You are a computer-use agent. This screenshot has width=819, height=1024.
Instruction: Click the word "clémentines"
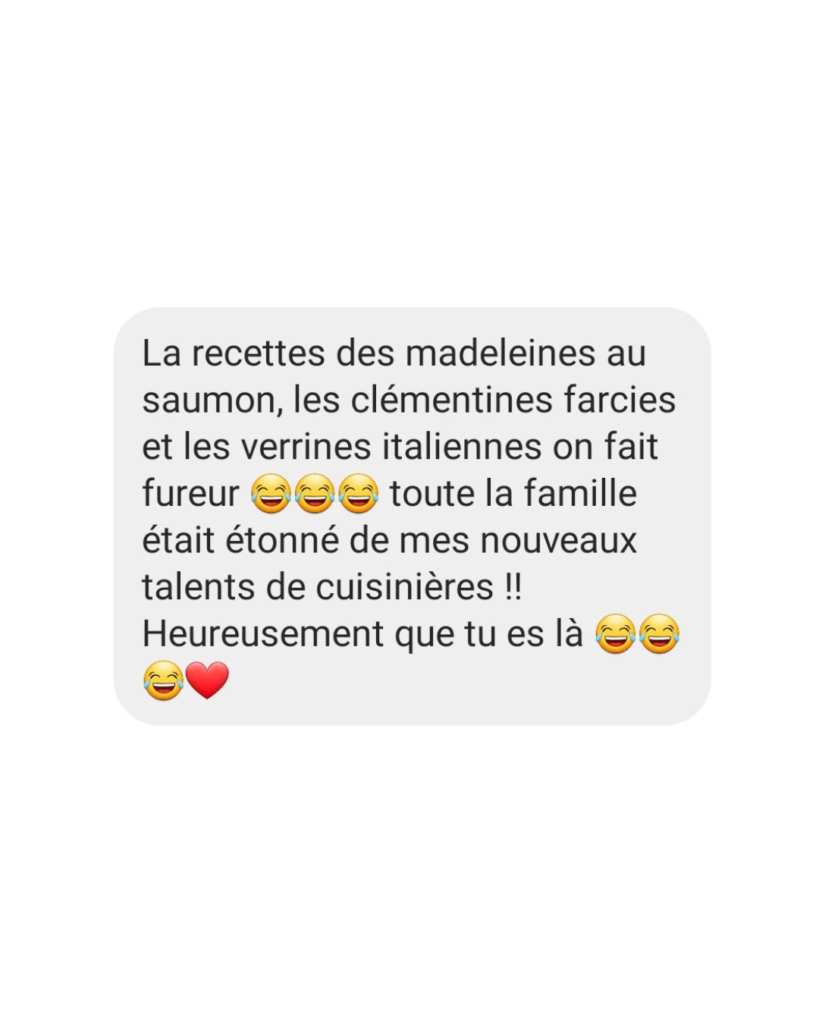[452, 399]
